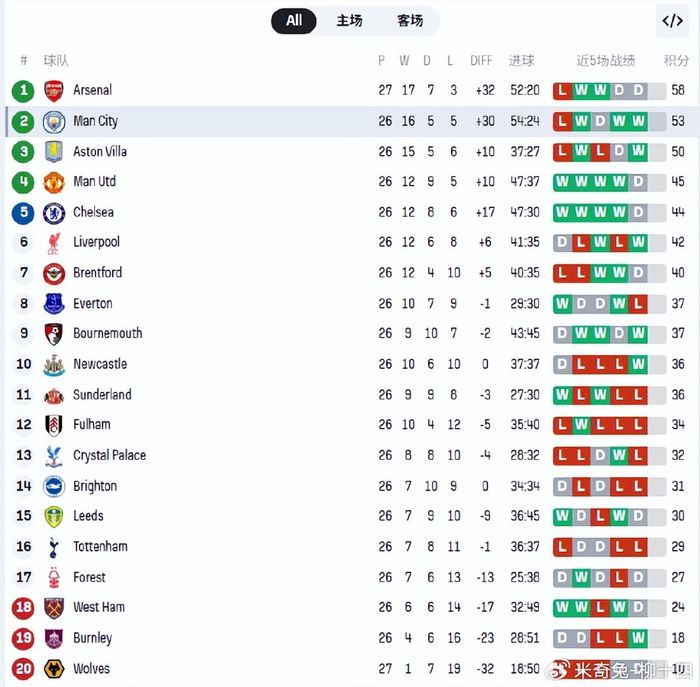Click the Liverpool crest icon

(54, 243)
